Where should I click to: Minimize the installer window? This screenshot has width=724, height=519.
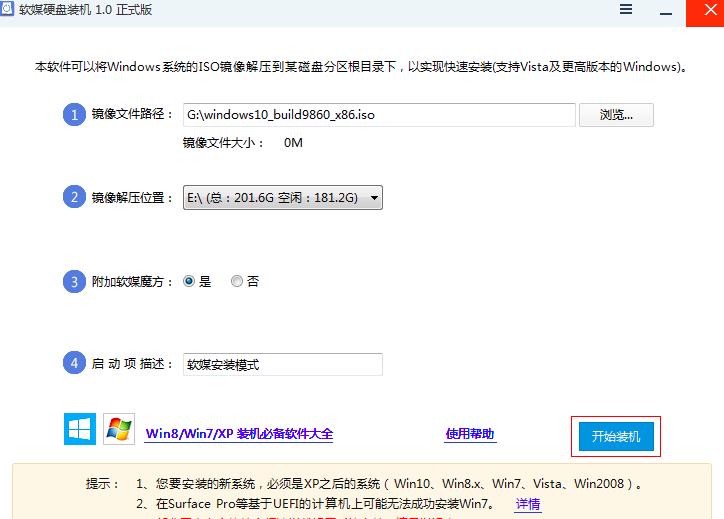point(665,13)
